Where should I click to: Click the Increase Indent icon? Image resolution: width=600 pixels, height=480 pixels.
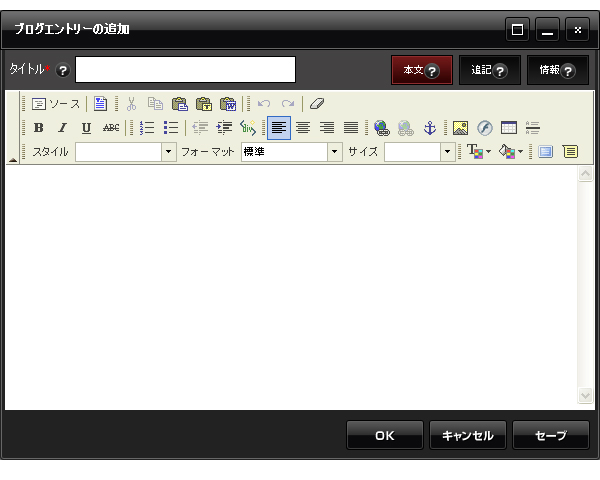[224, 128]
